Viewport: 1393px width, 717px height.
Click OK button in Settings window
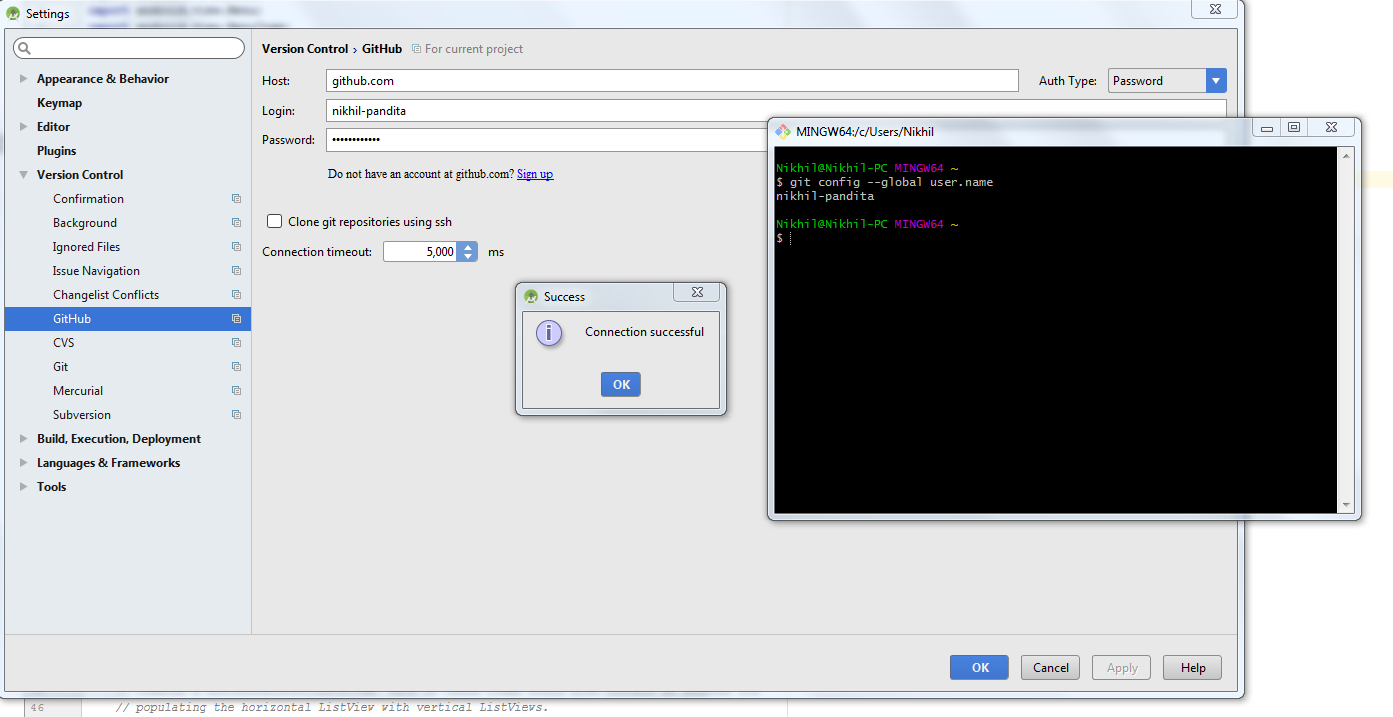(980, 668)
